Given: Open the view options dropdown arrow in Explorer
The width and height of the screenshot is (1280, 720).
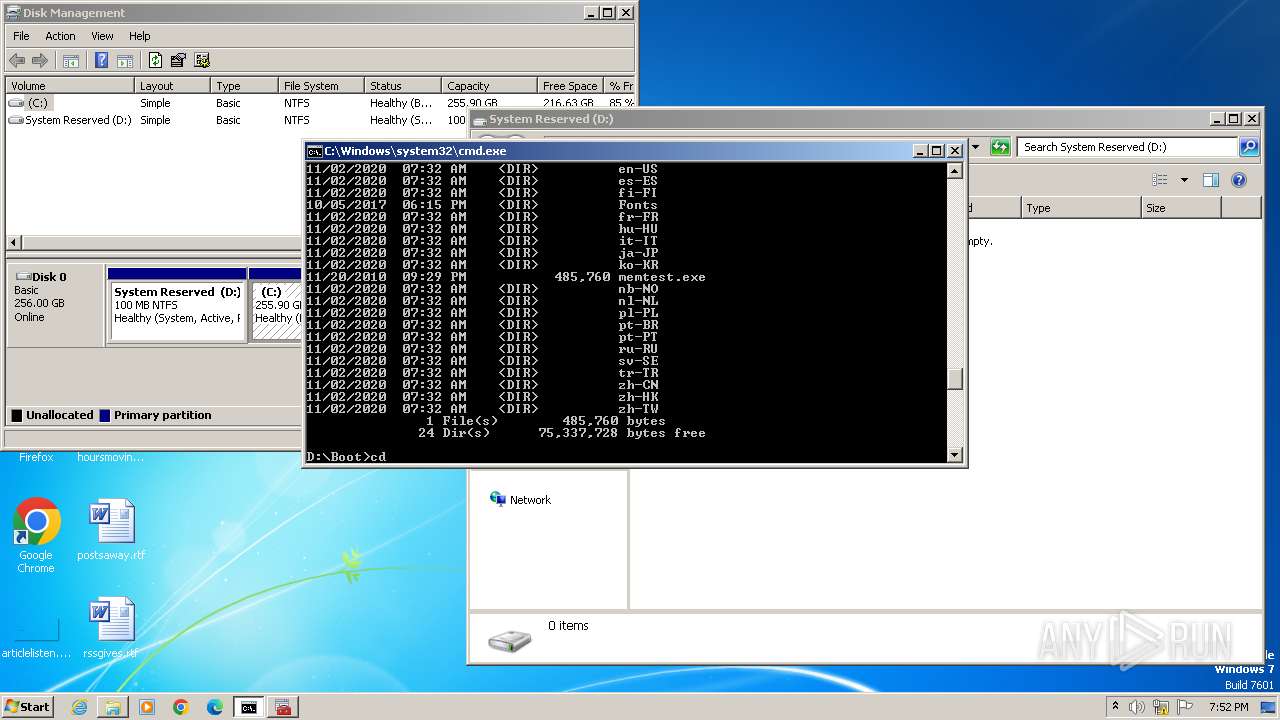Looking at the screenshot, I should [x=1184, y=180].
